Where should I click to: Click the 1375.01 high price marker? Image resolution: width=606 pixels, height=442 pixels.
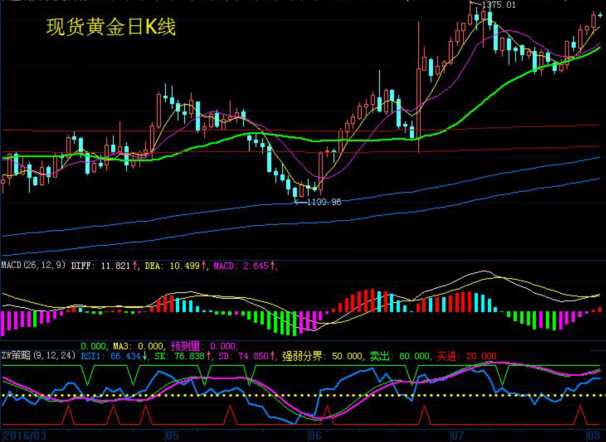499,6
